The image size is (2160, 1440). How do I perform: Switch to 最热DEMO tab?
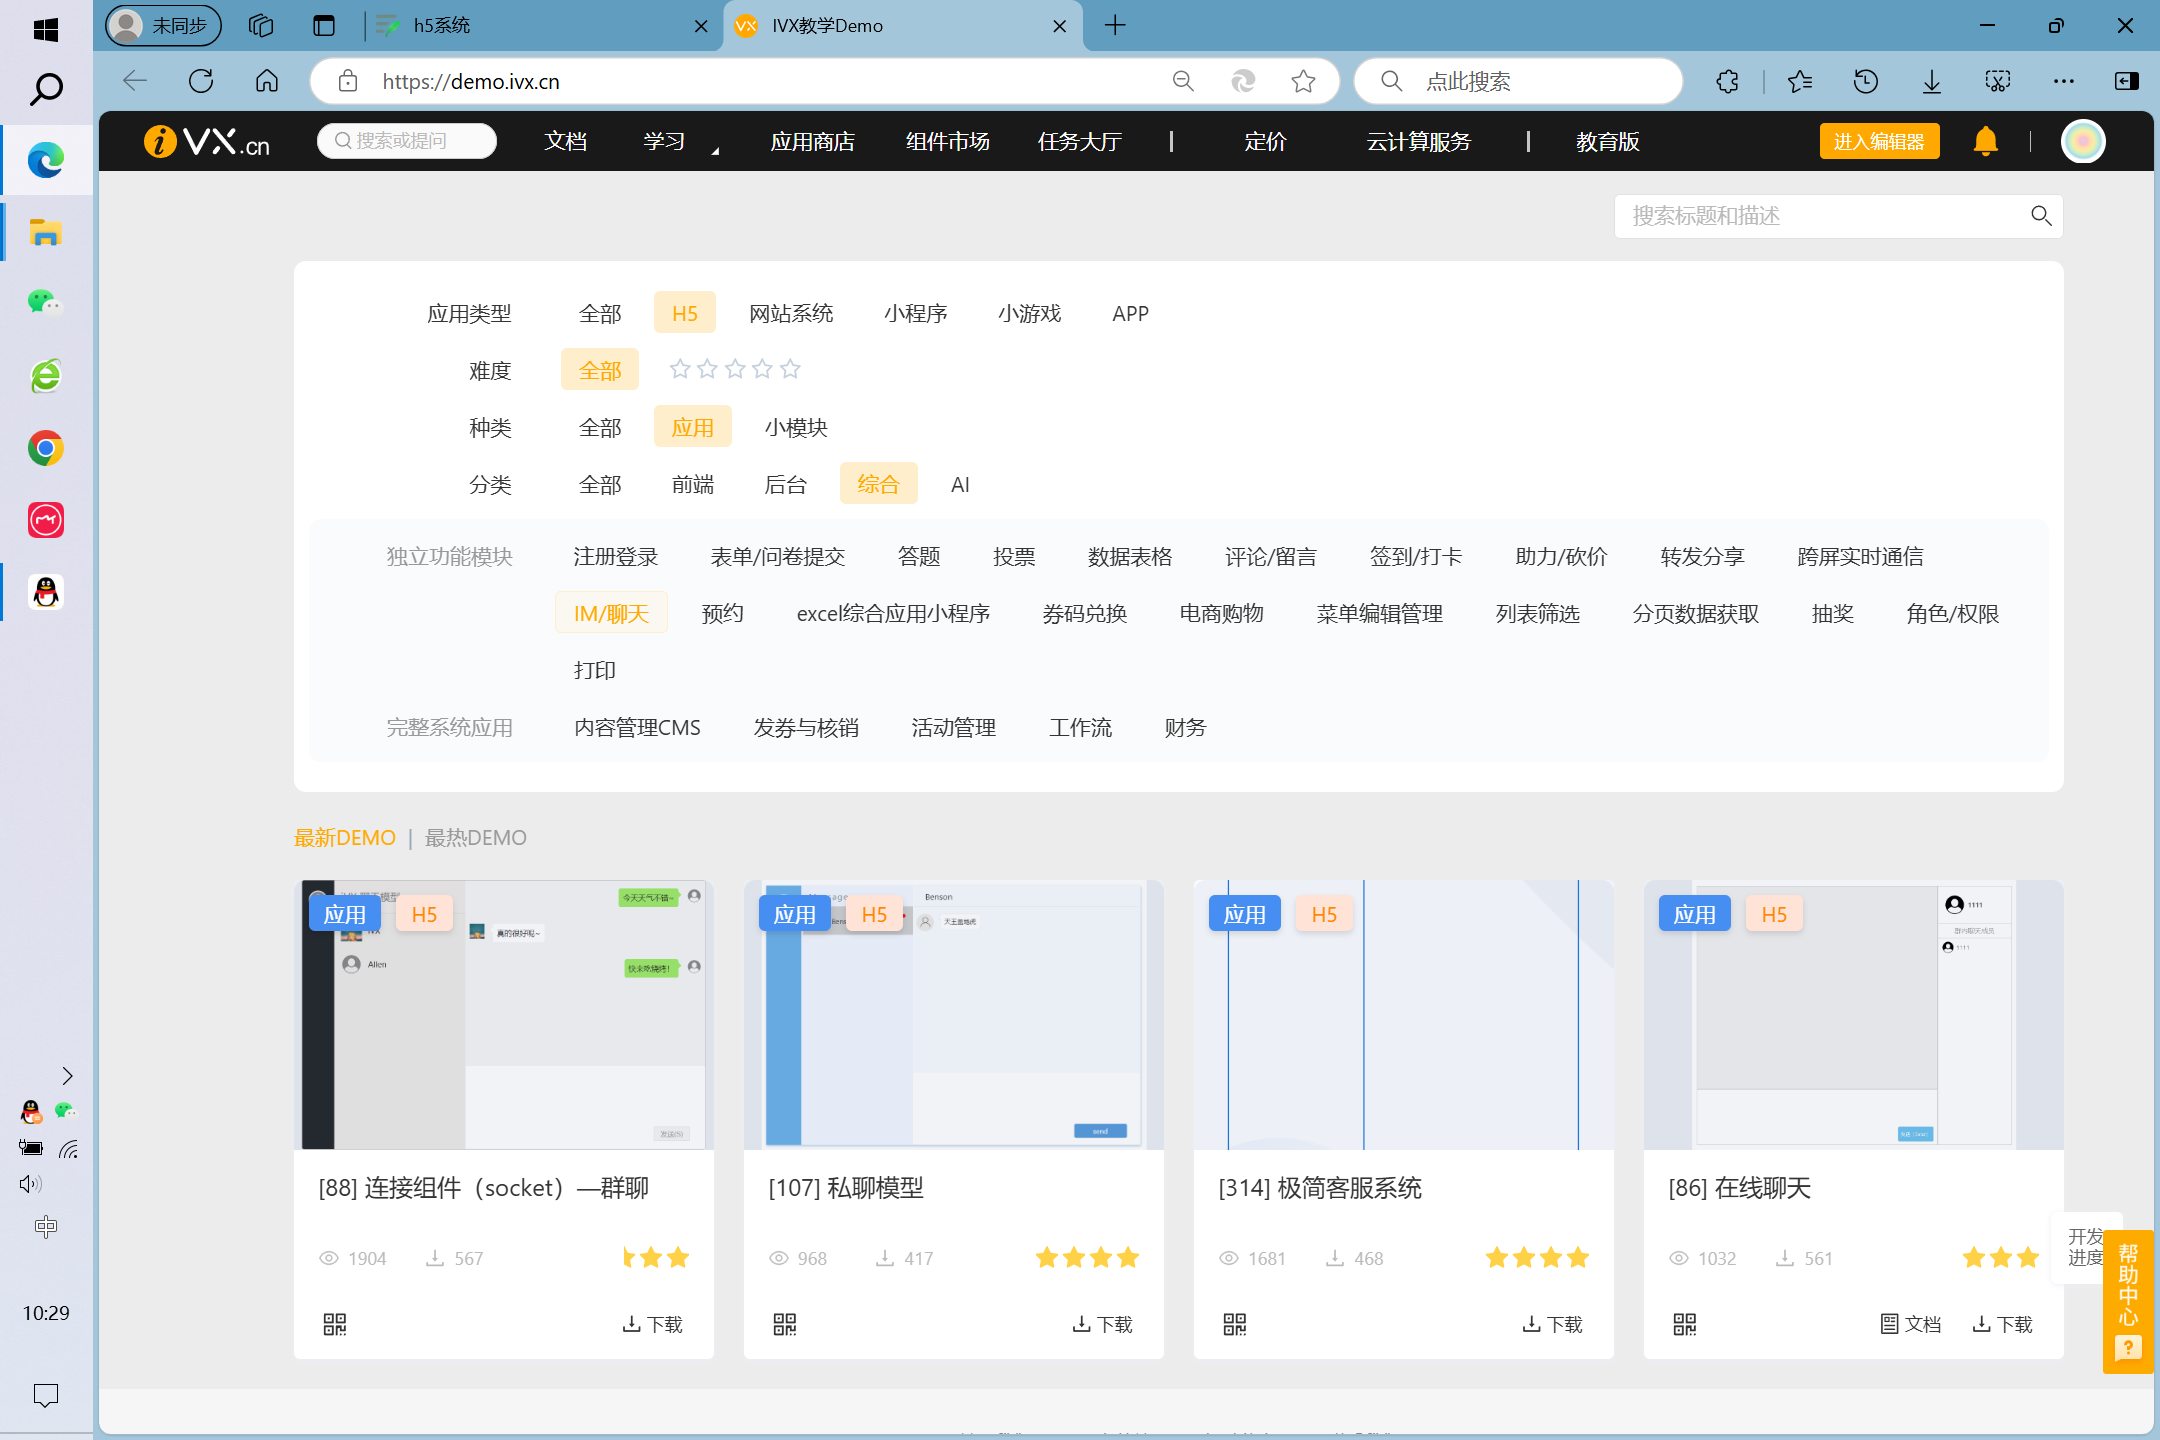[x=475, y=838]
